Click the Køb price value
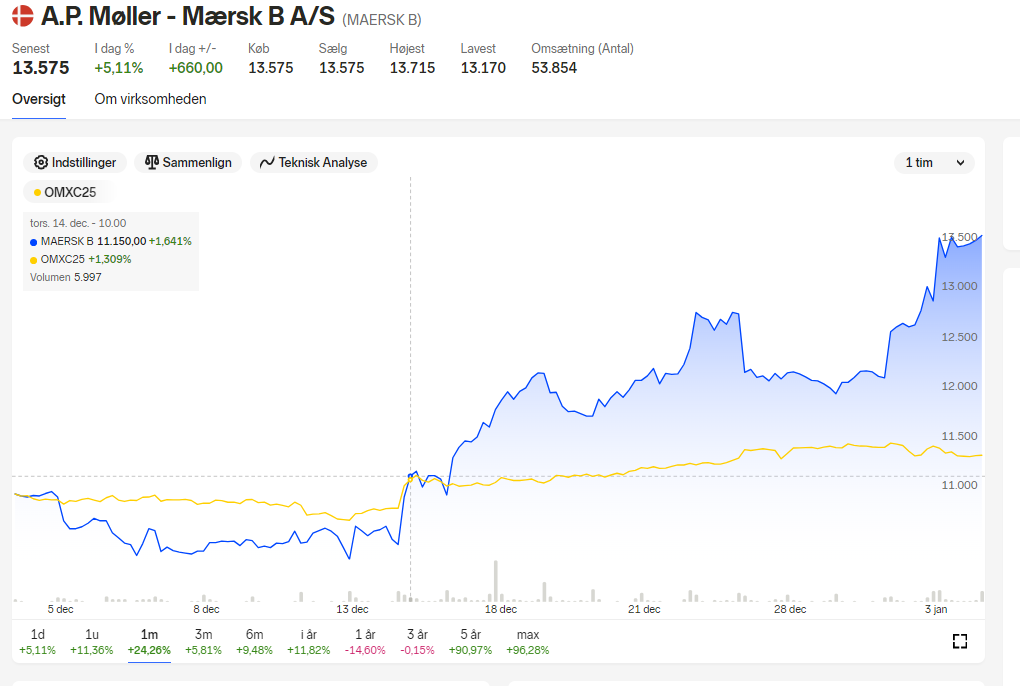Image resolution: width=1020 pixels, height=686 pixels. (x=271, y=68)
